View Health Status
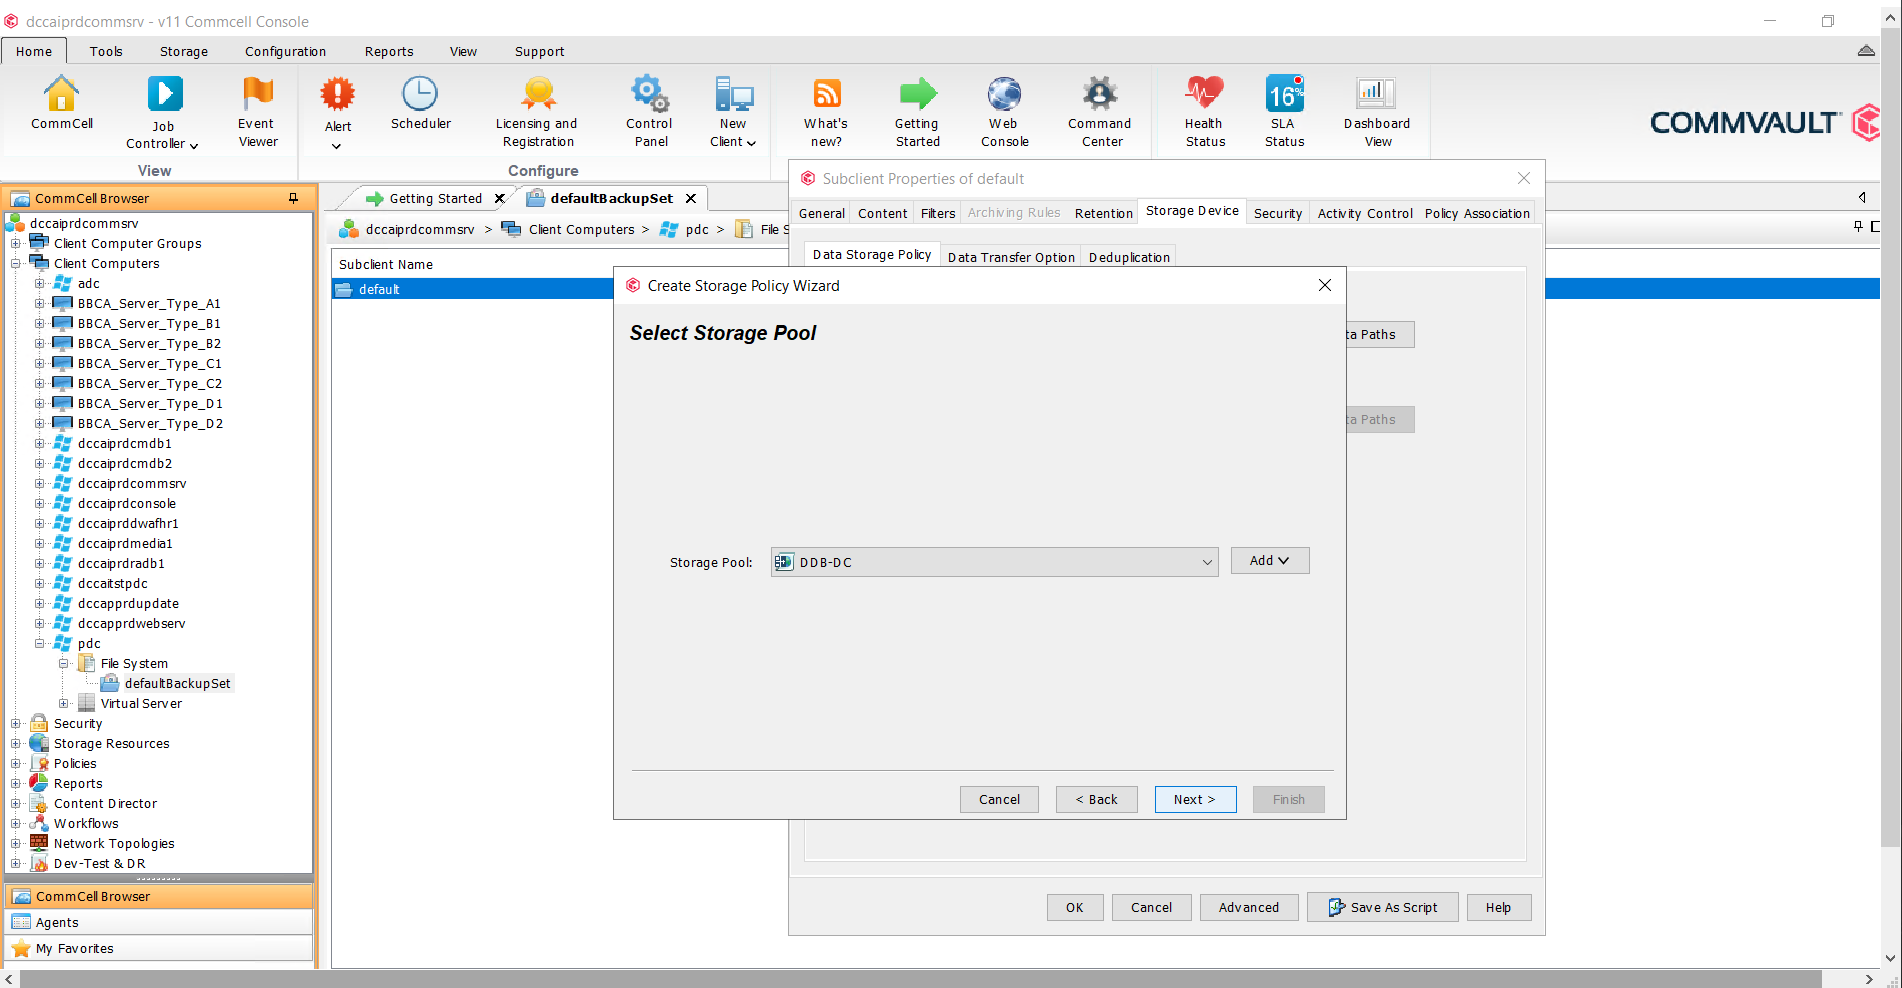 (x=1205, y=112)
